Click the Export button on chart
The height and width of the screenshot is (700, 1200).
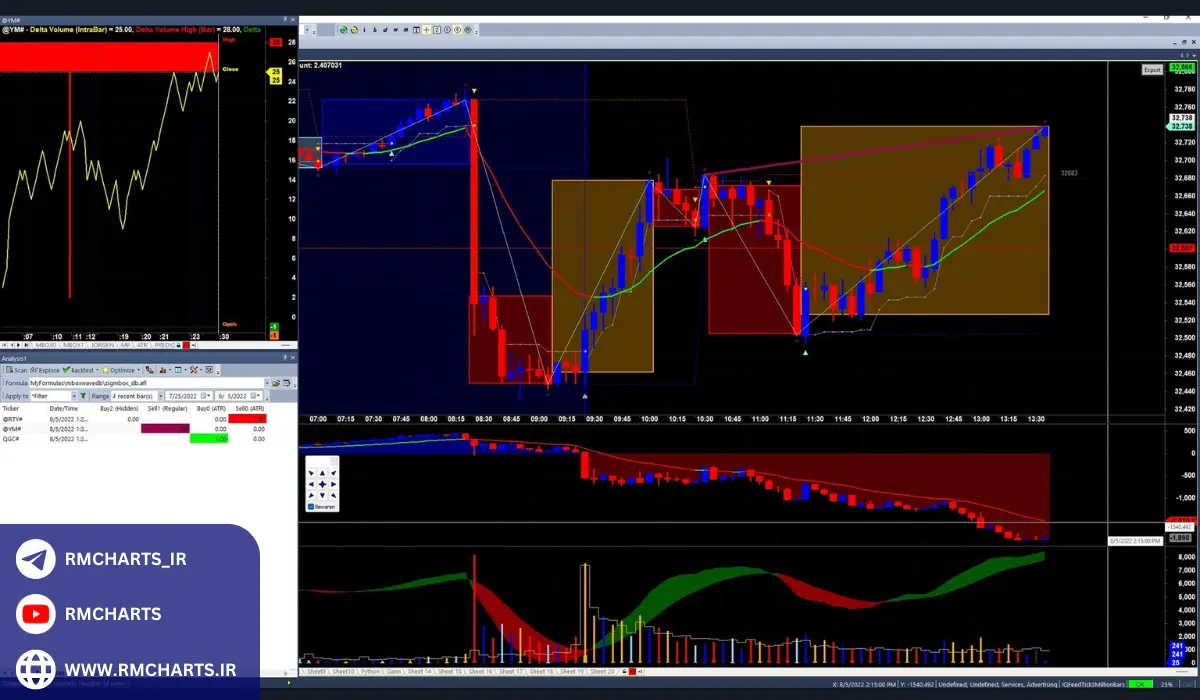(x=1152, y=70)
